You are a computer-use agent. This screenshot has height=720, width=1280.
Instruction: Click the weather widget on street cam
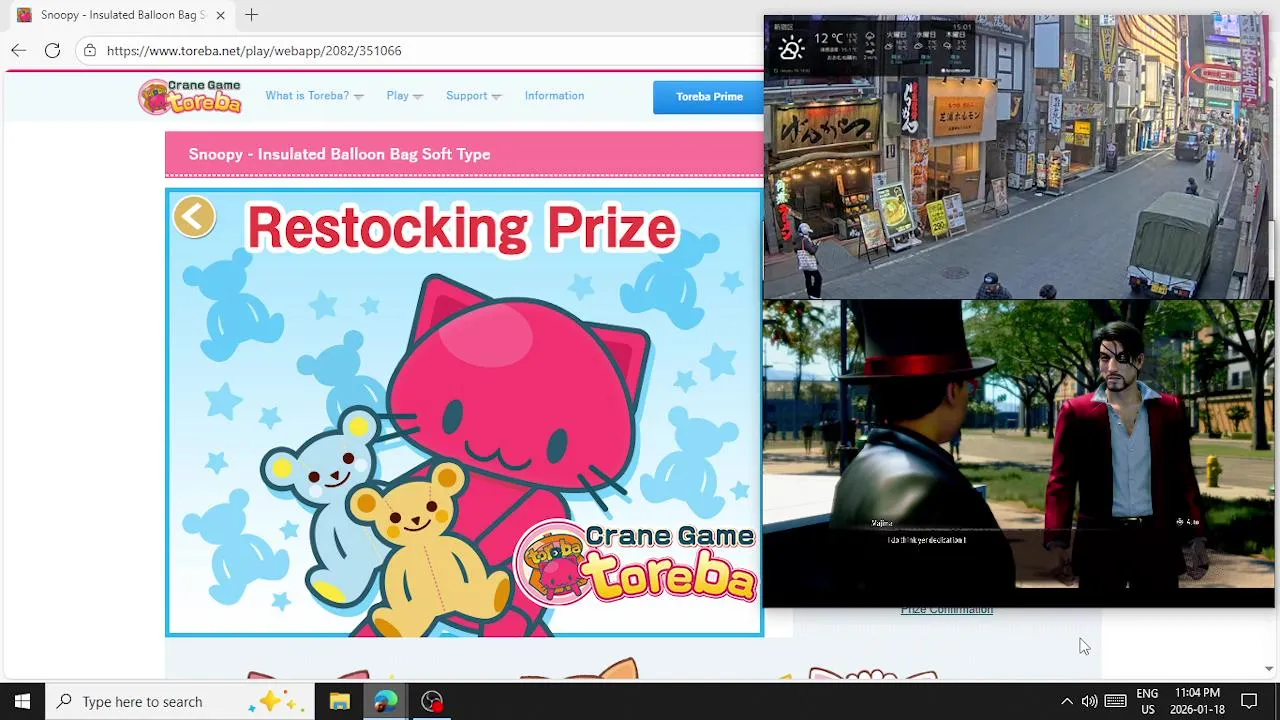pos(871,47)
